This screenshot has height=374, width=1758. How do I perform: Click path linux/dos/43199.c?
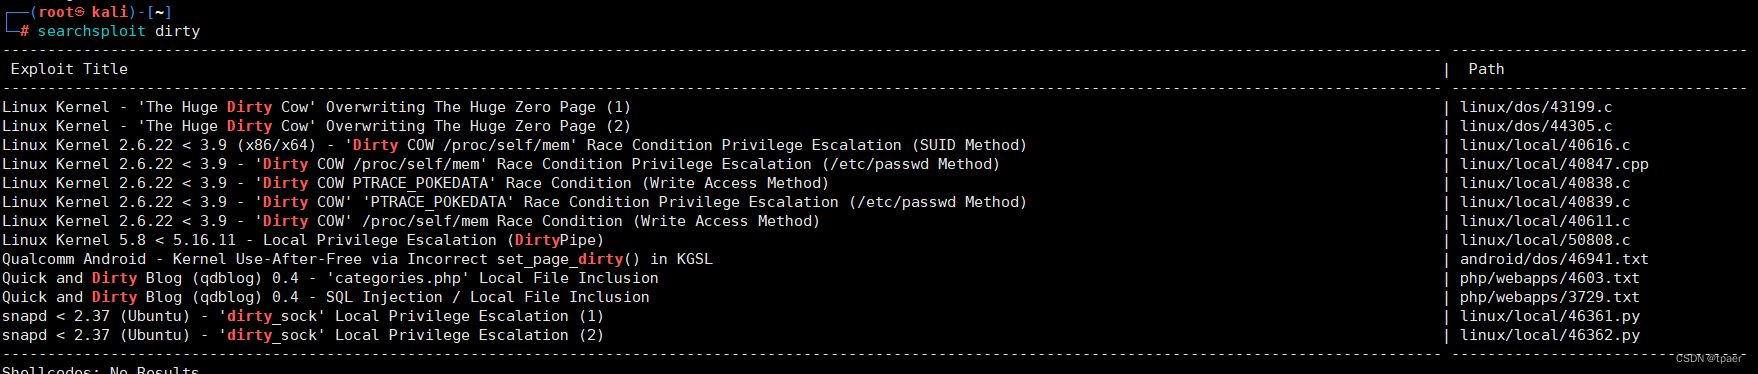pos(1536,107)
